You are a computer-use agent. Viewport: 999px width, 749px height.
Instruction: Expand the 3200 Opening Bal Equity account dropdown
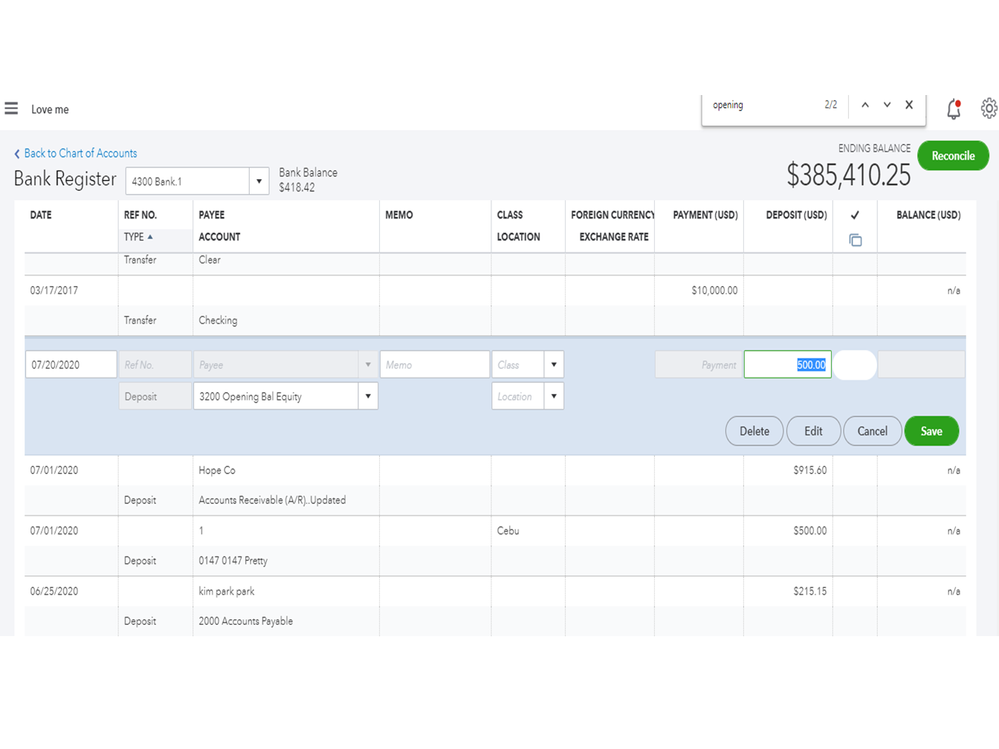368,396
